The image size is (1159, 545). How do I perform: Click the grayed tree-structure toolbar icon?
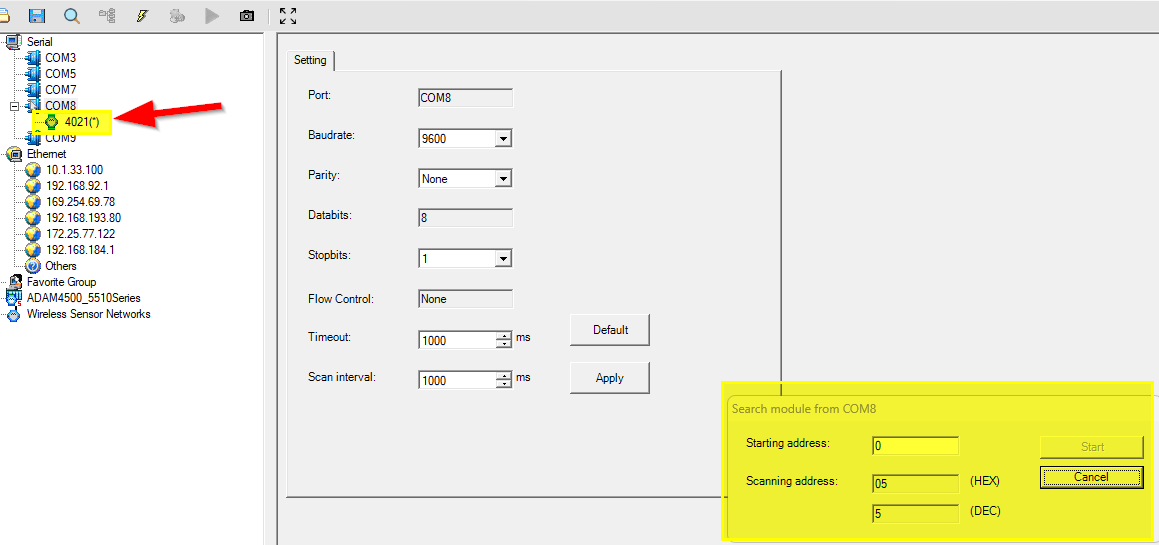click(107, 16)
